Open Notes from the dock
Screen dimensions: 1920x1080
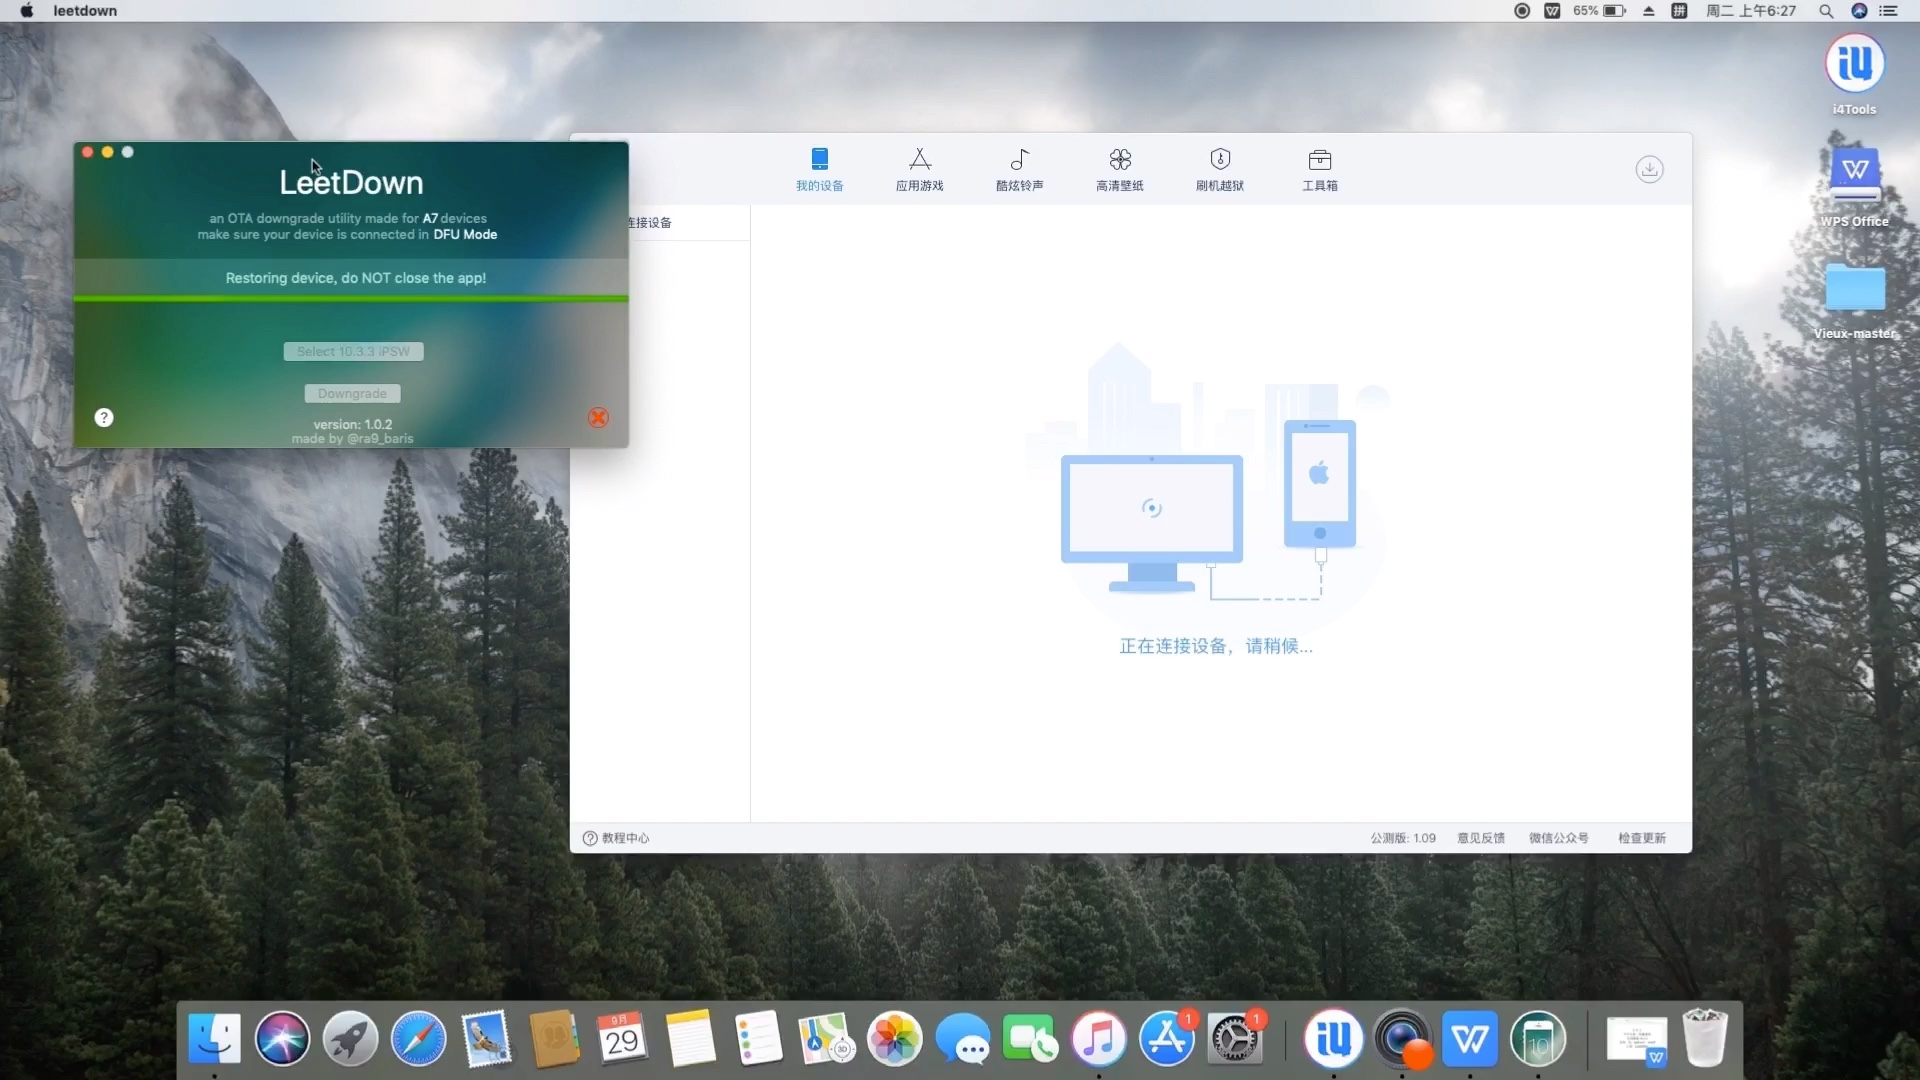pyautogui.click(x=690, y=1038)
